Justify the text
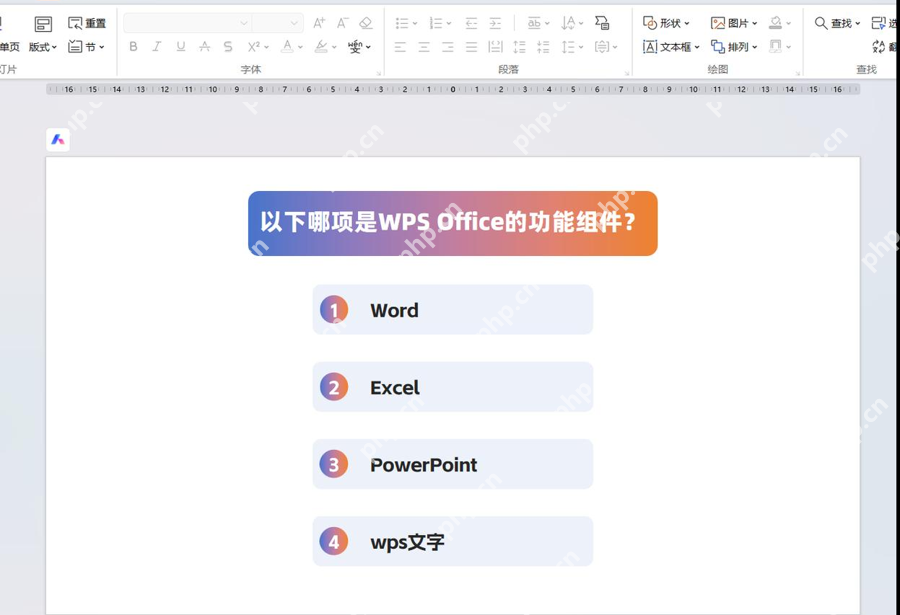This screenshot has height=615, width=900. [x=471, y=47]
